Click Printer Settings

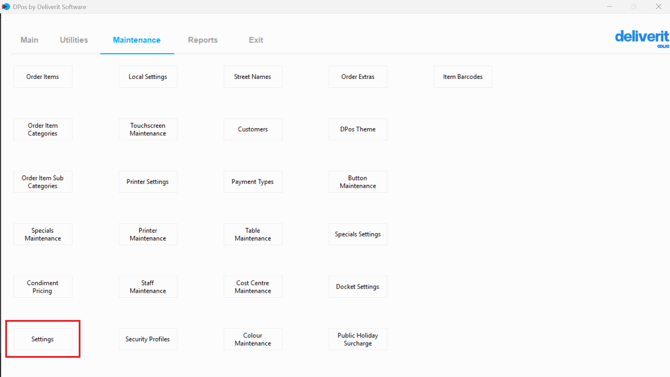pyautogui.click(x=148, y=182)
